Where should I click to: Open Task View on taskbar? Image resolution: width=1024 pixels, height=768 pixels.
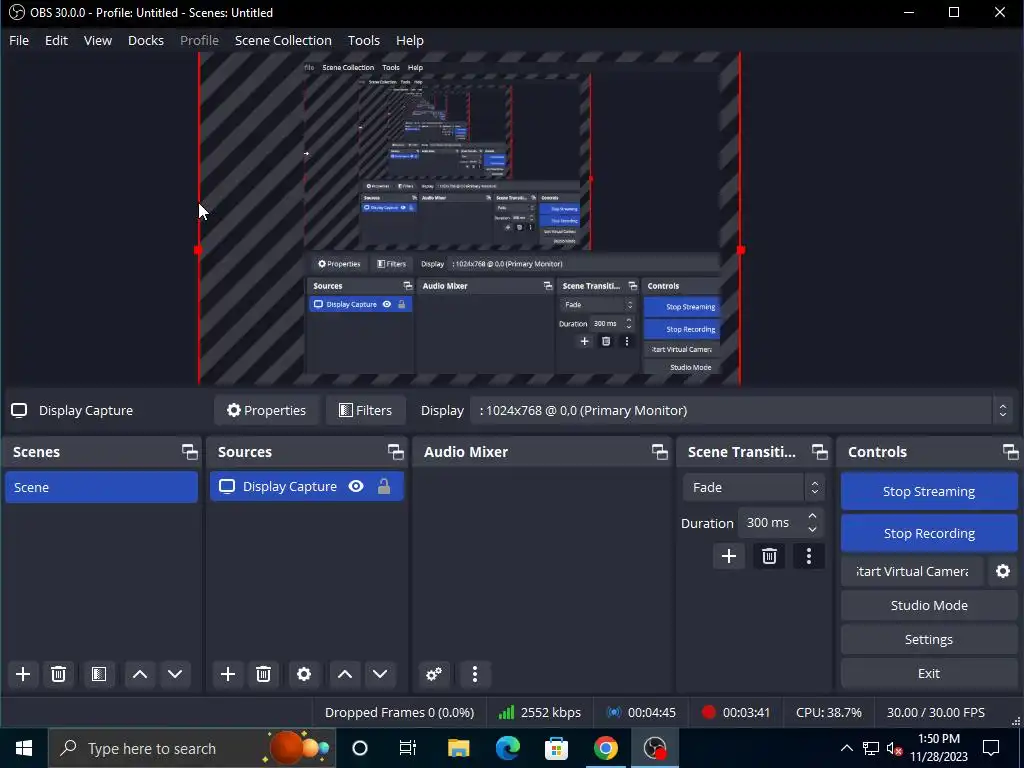(x=408, y=748)
